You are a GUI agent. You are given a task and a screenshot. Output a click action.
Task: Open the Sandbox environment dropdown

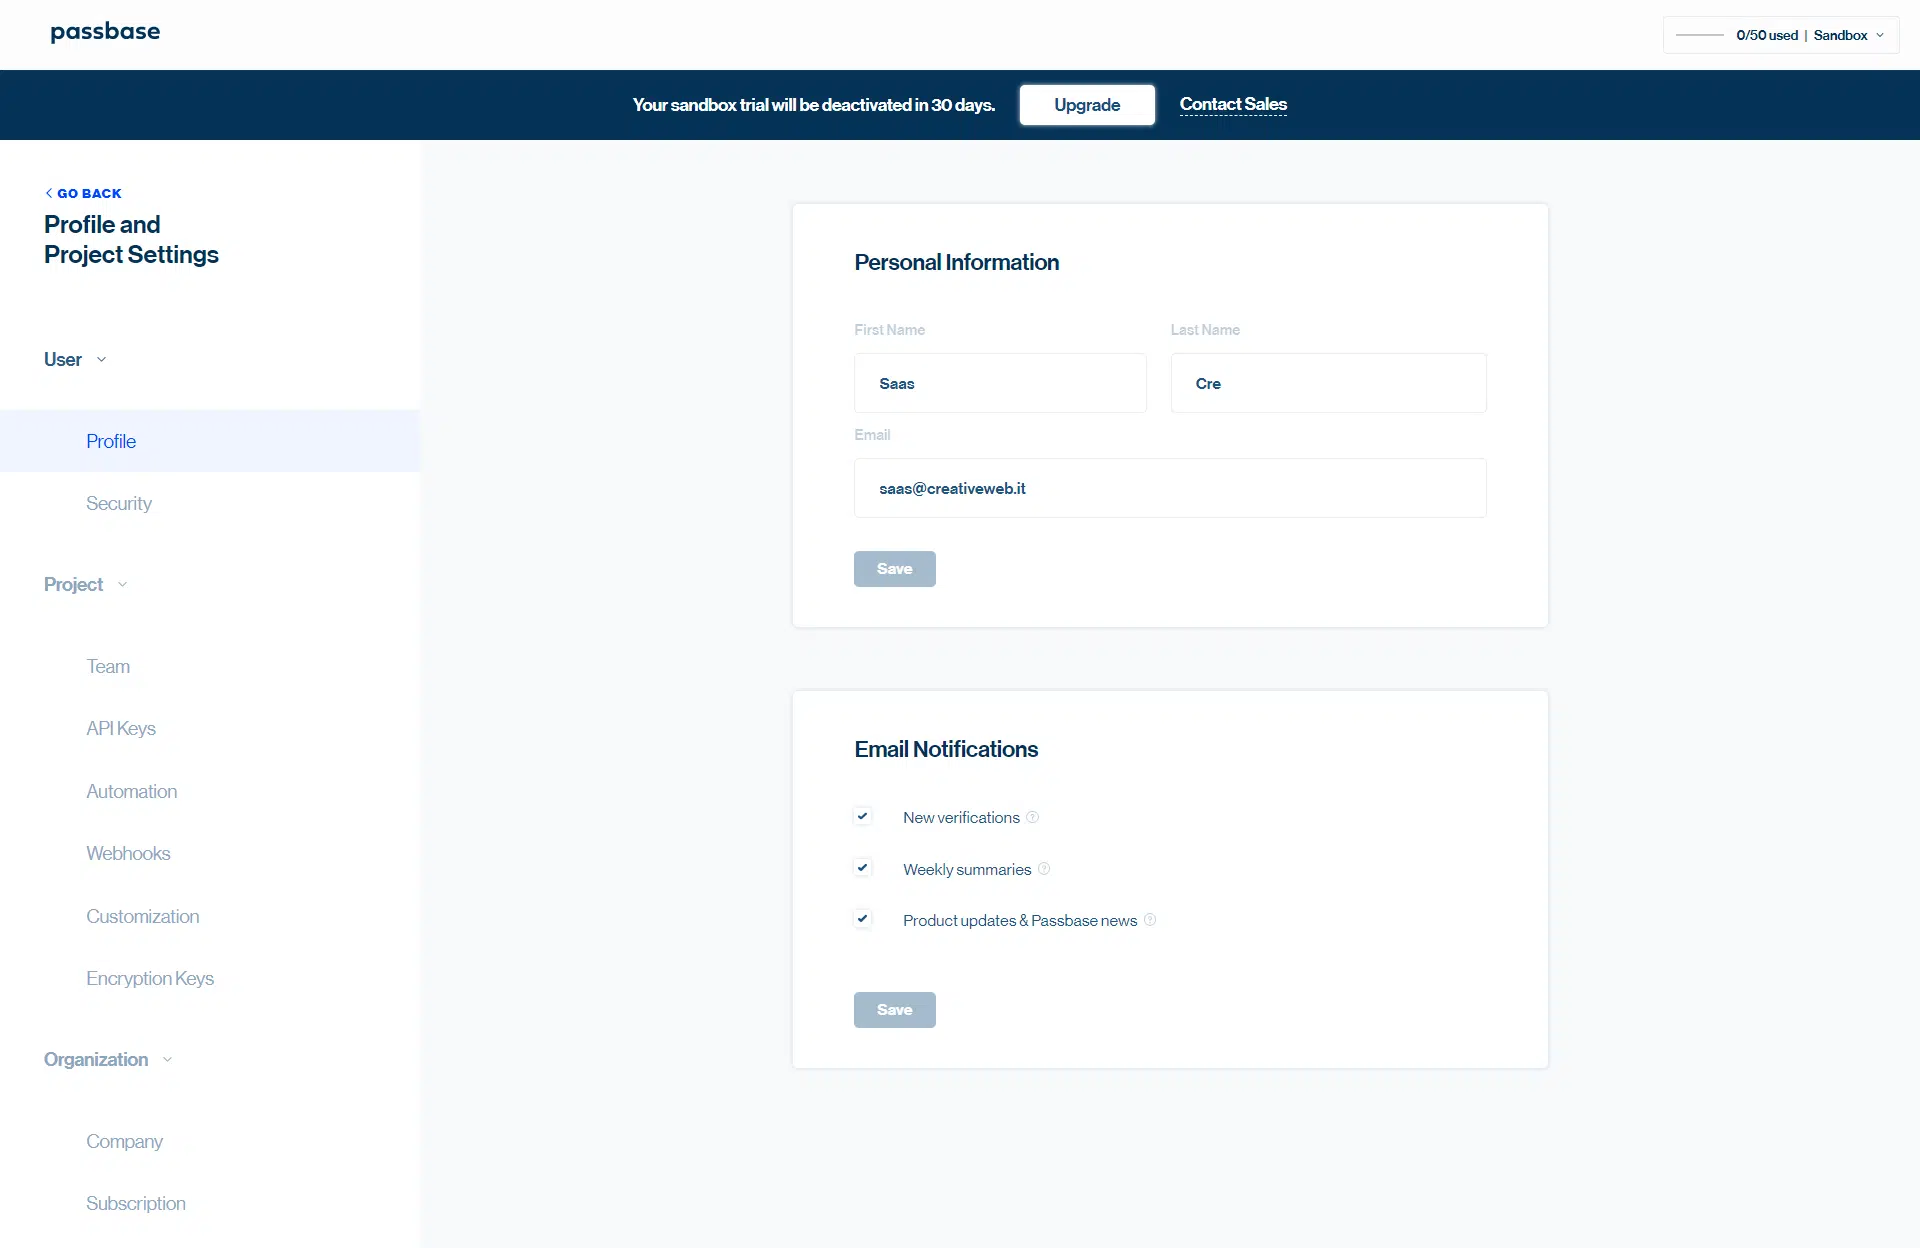click(1849, 35)
